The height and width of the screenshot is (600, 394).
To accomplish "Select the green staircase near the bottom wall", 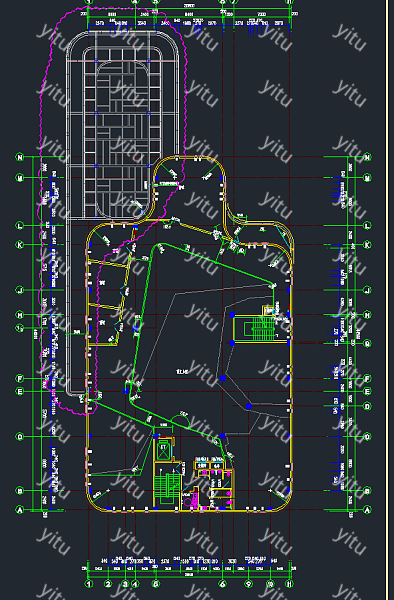I will 167,486.
